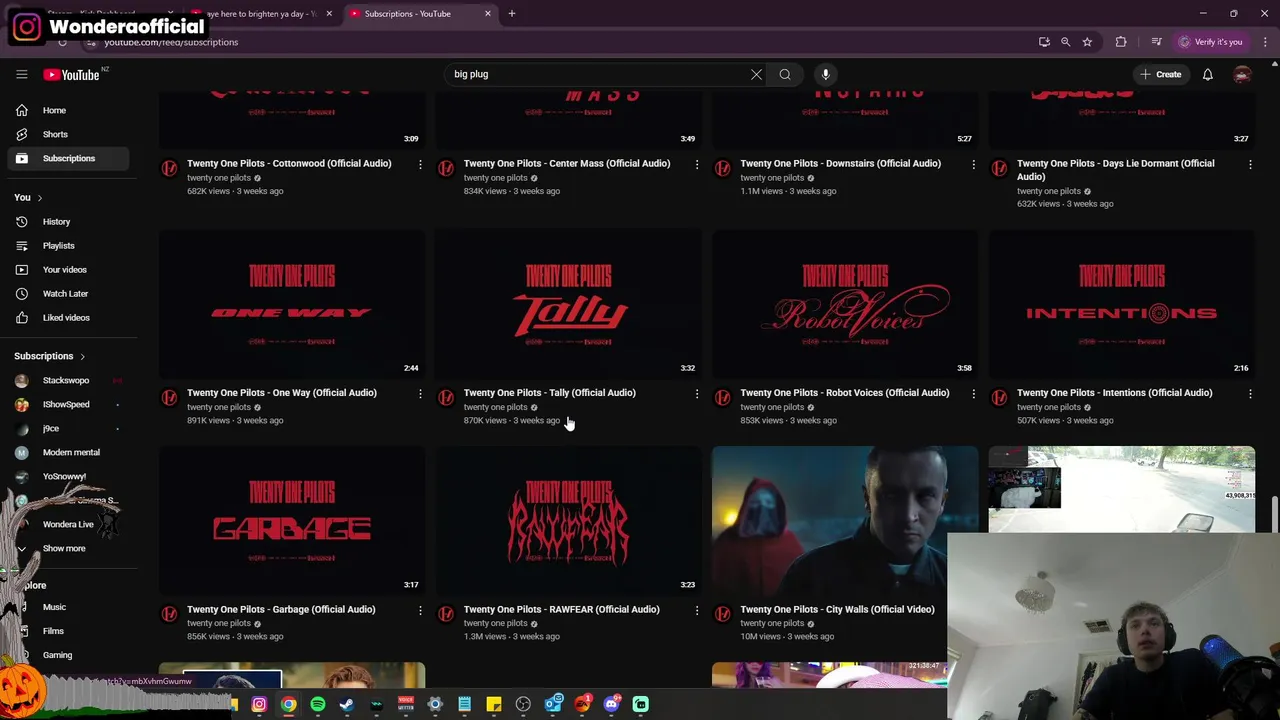Select Subscriptions in sidebar
Image resolution: width=1280 pixels, height=720 pixels.
(68, 158)
